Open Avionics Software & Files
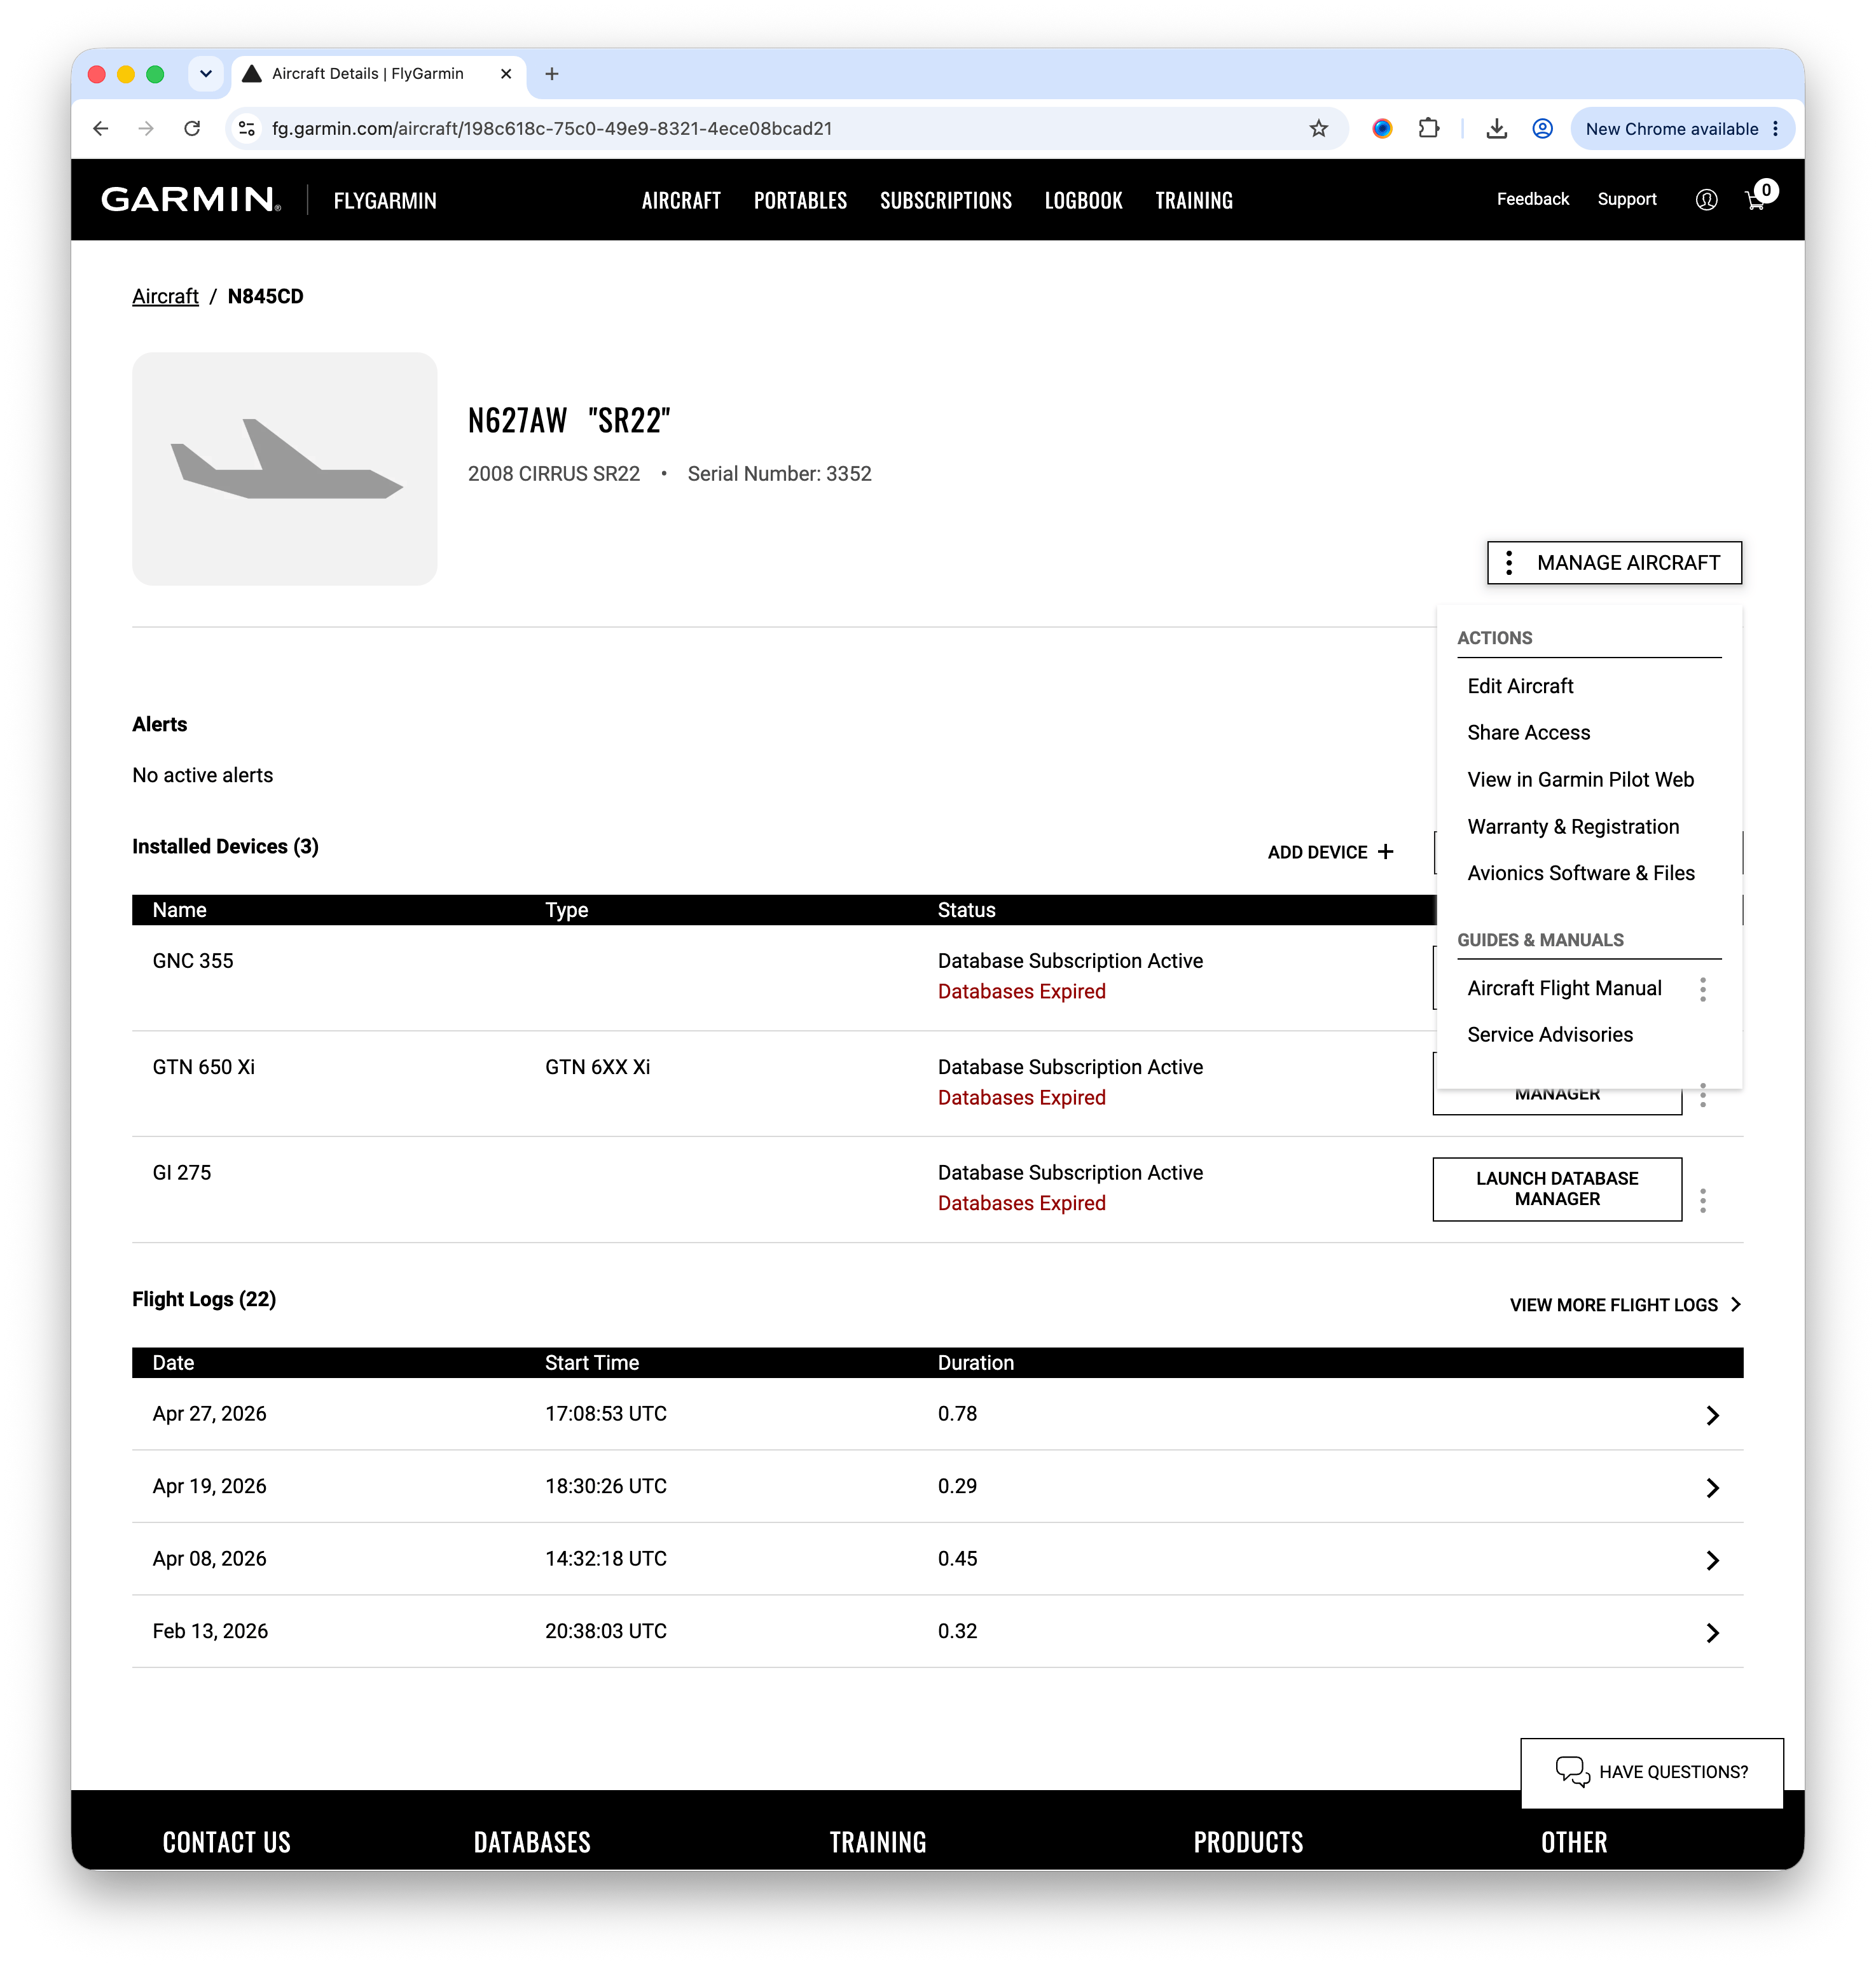 (x=1581, y=874)
